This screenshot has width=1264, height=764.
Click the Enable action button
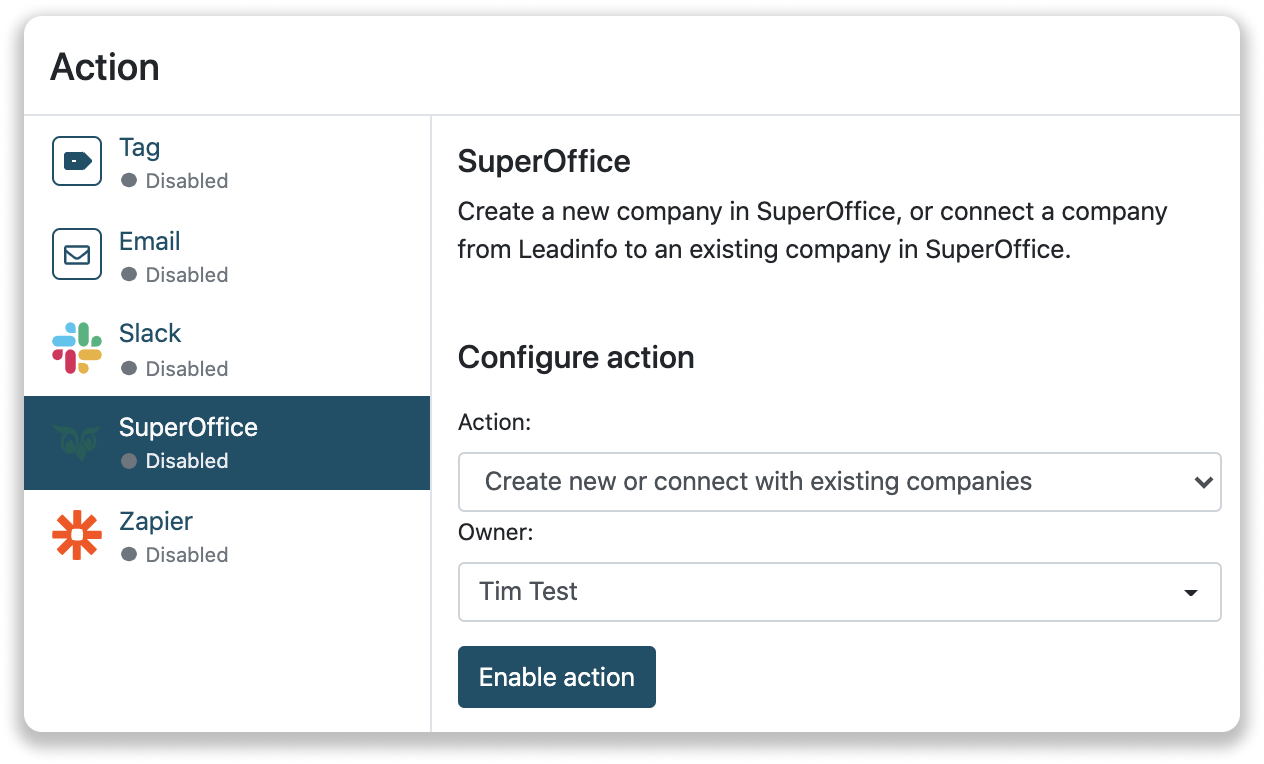[556, 677]
